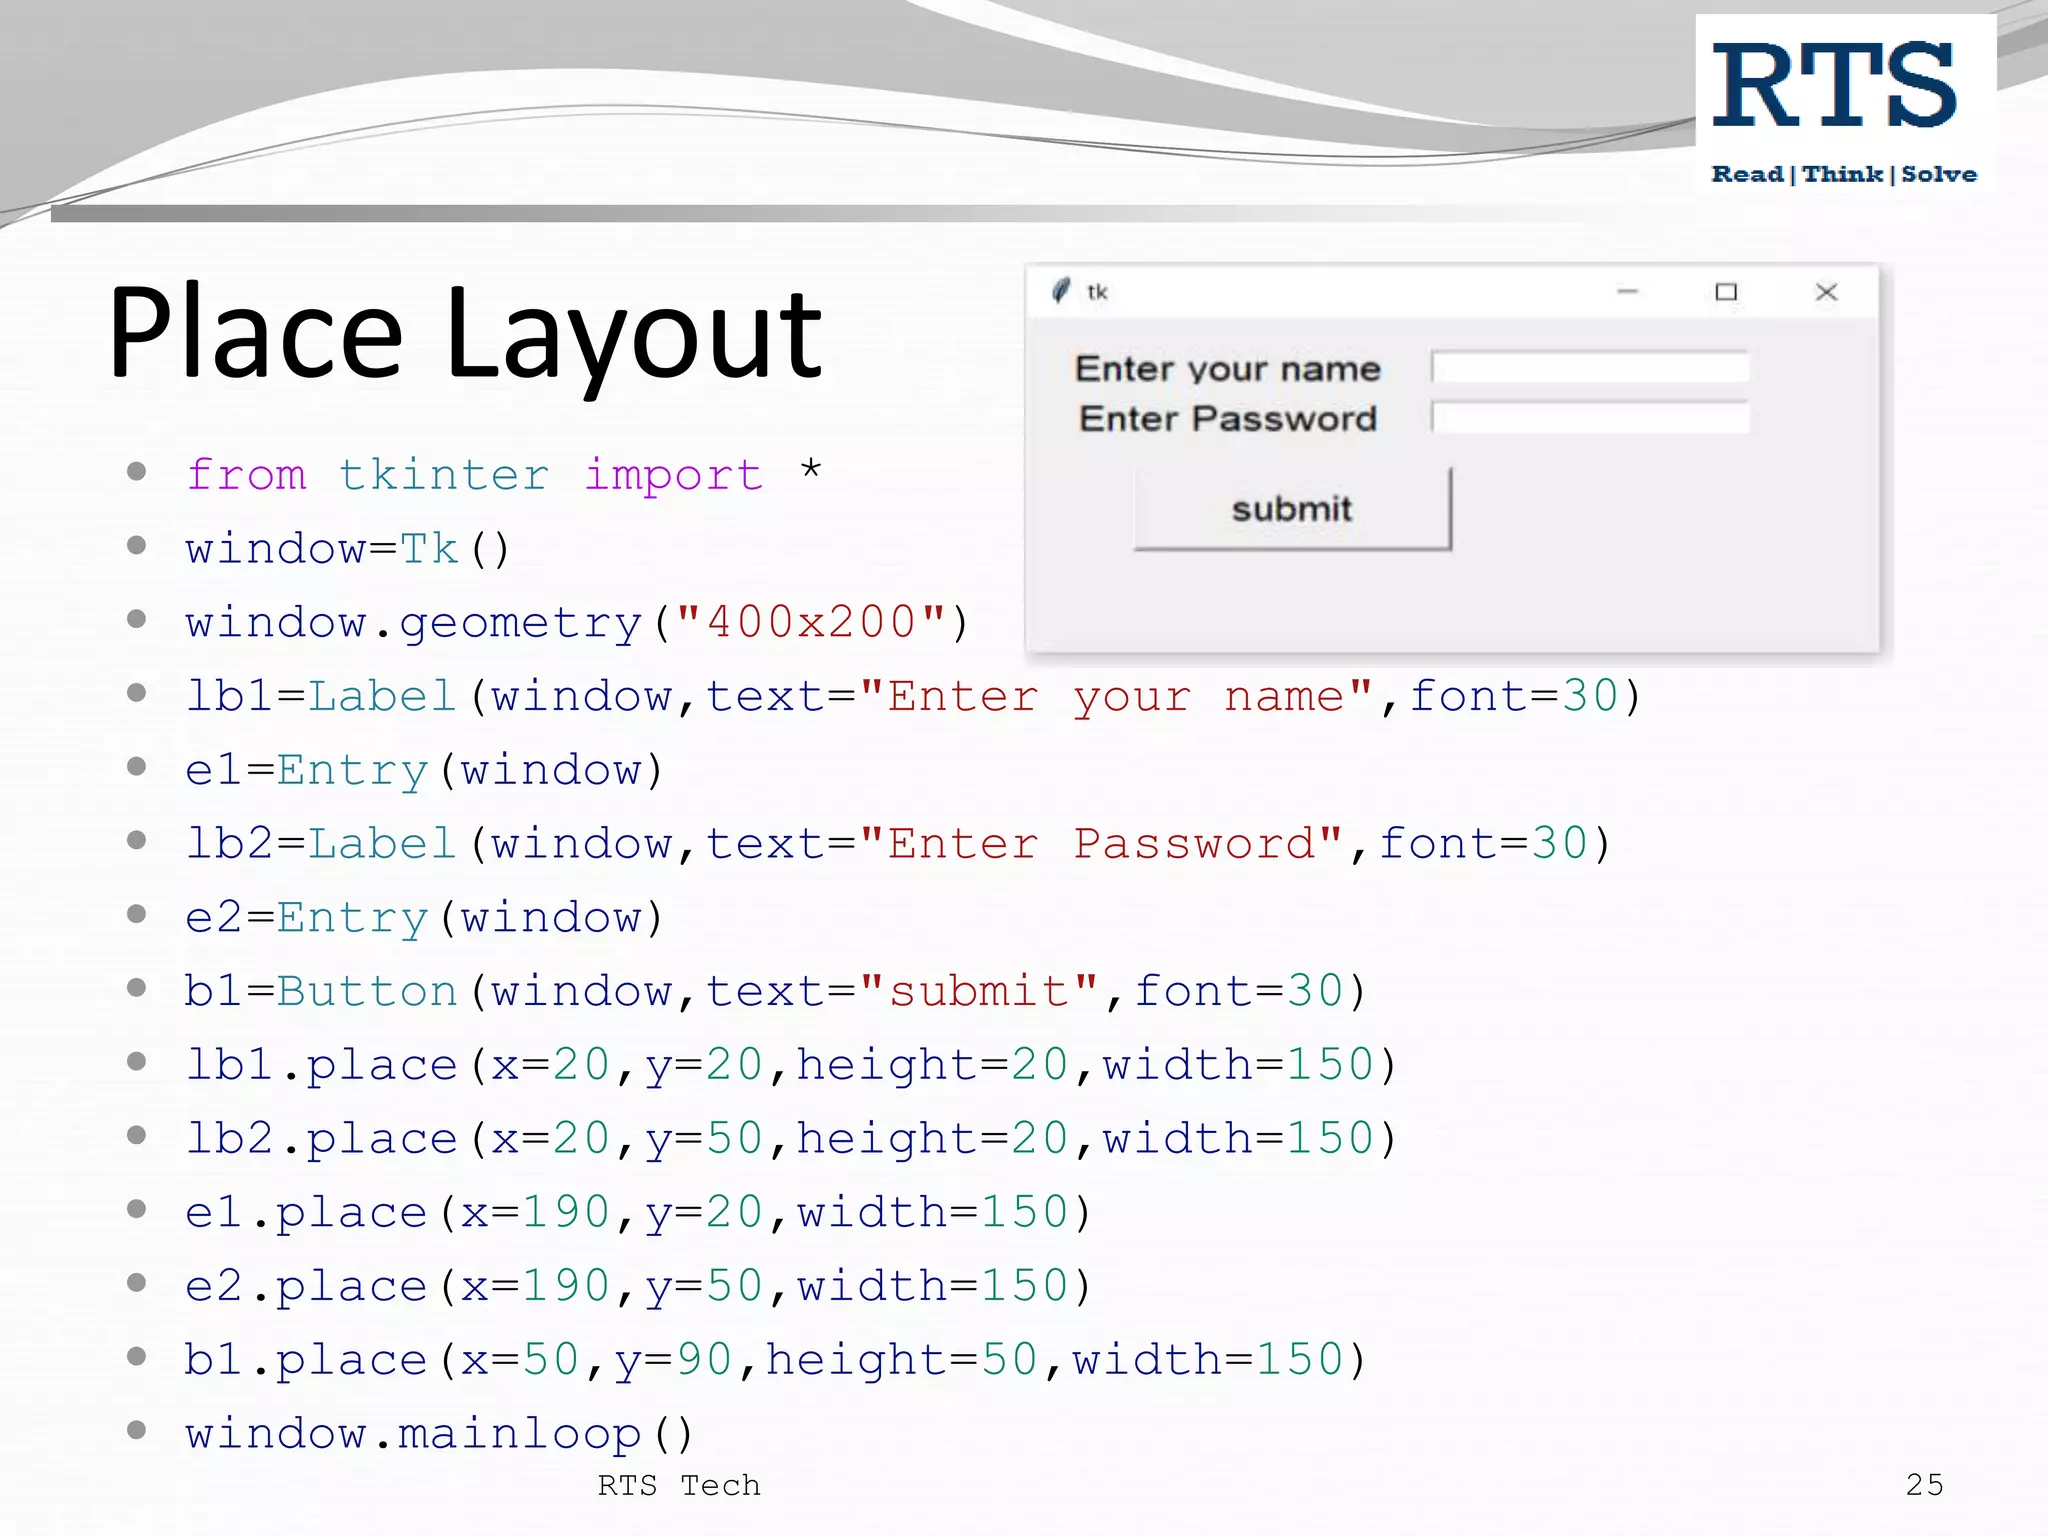
Task: Click the tk feather icon in title bar
Action: tap(1061, 291)
